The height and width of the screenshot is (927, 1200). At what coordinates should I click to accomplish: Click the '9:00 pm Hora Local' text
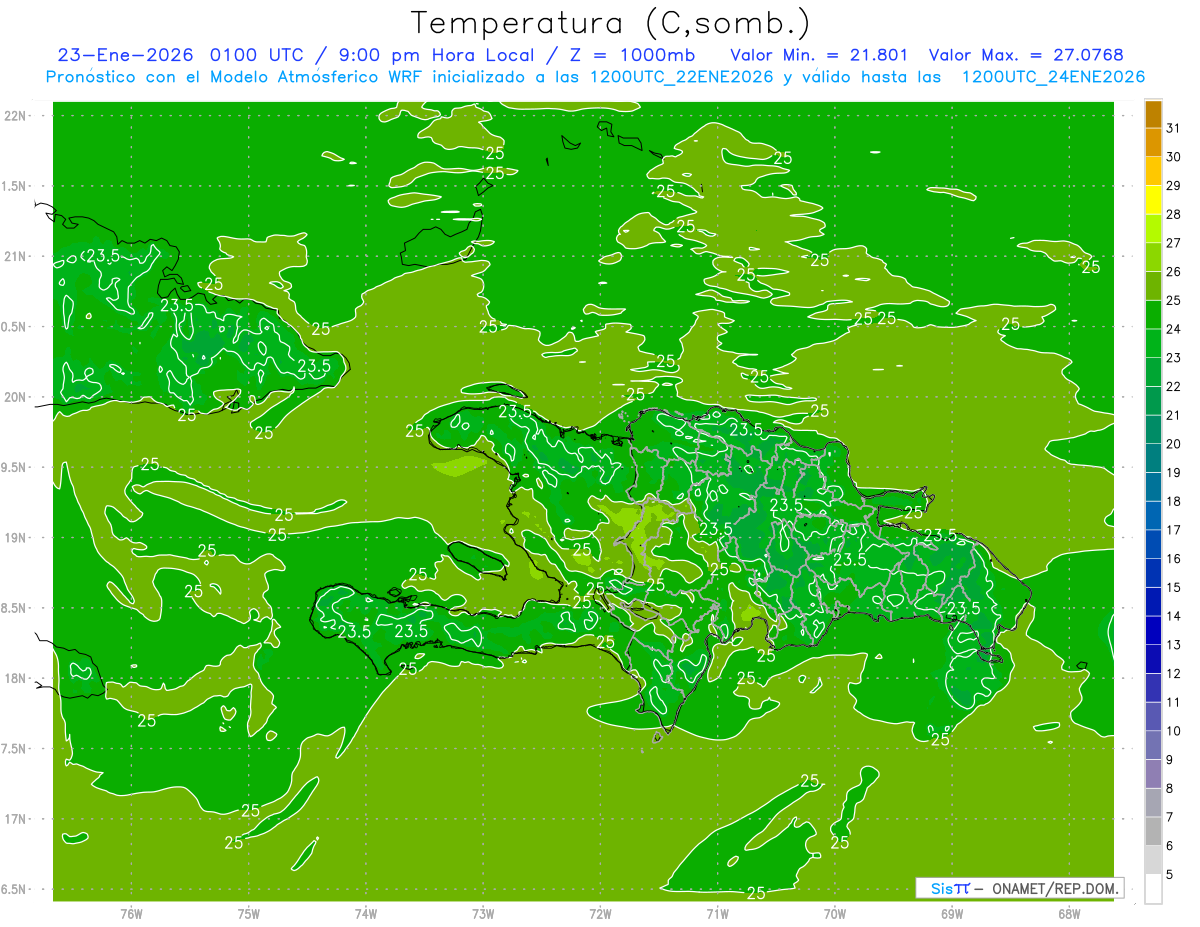[437, 54]
